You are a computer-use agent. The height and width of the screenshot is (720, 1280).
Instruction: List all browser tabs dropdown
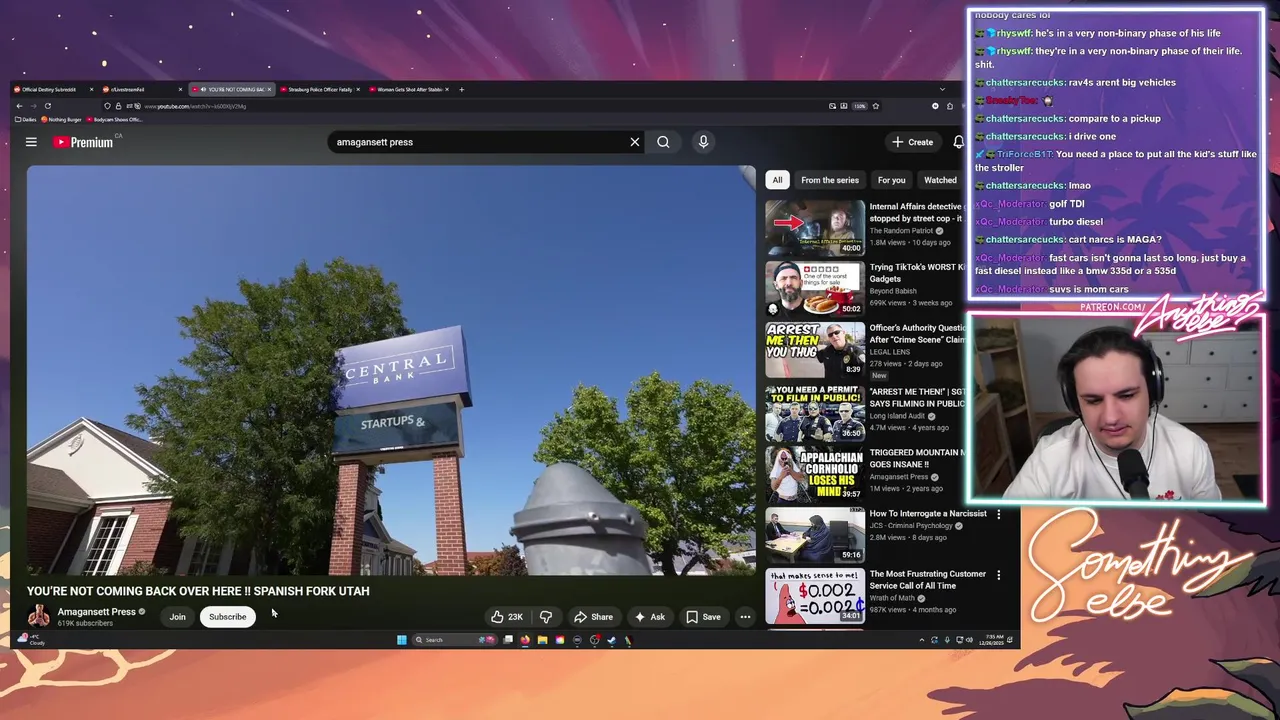click(942, 90)
